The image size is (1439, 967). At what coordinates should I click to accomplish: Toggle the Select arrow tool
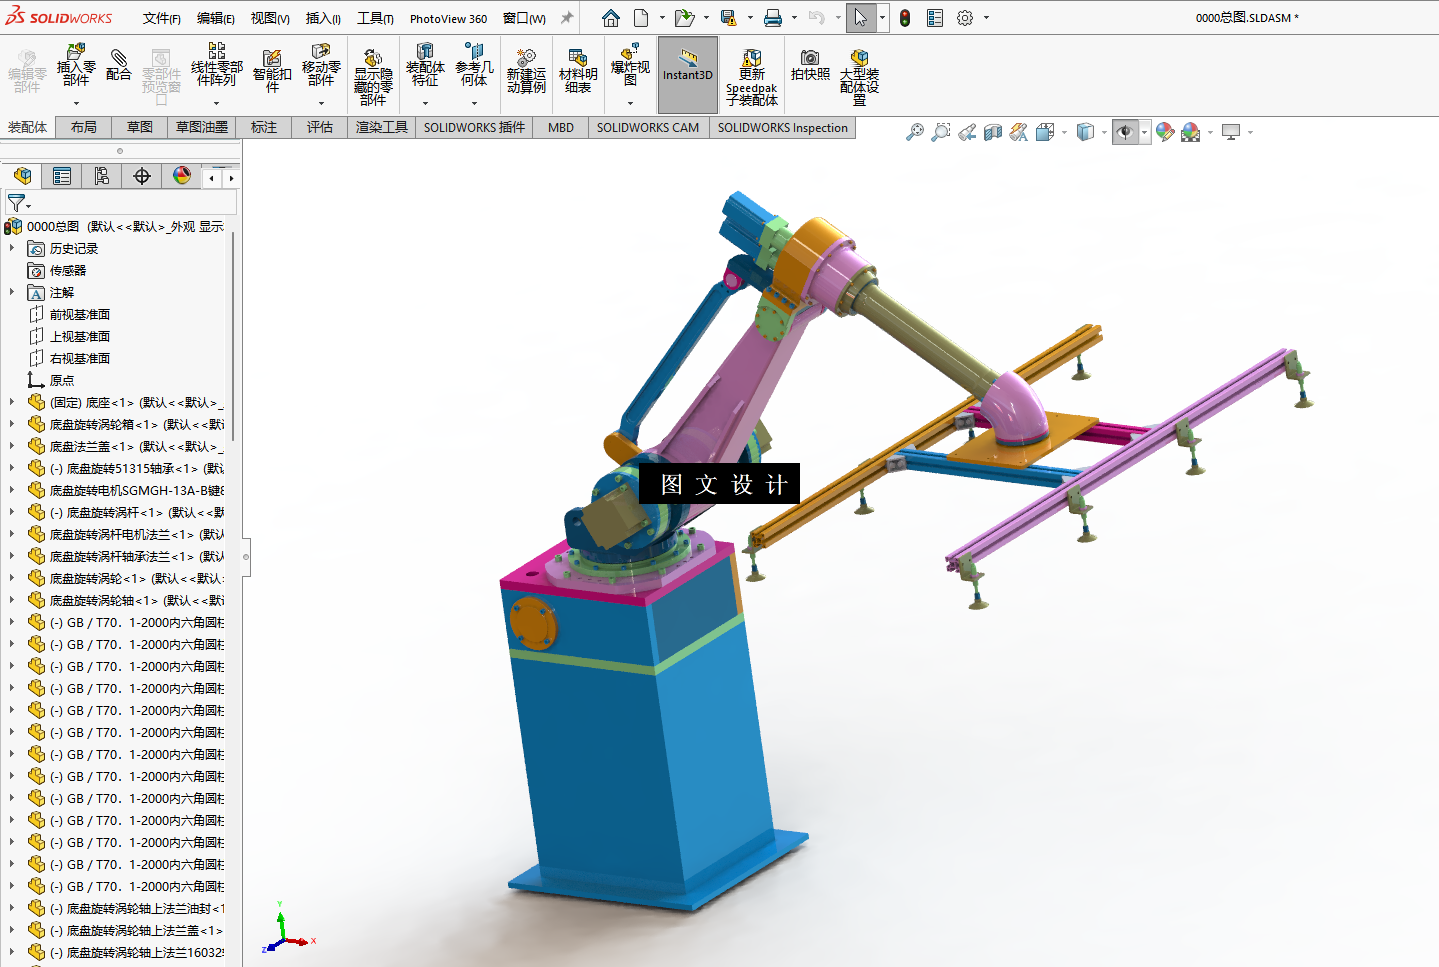pyautogui.click(x=860, y=18)
